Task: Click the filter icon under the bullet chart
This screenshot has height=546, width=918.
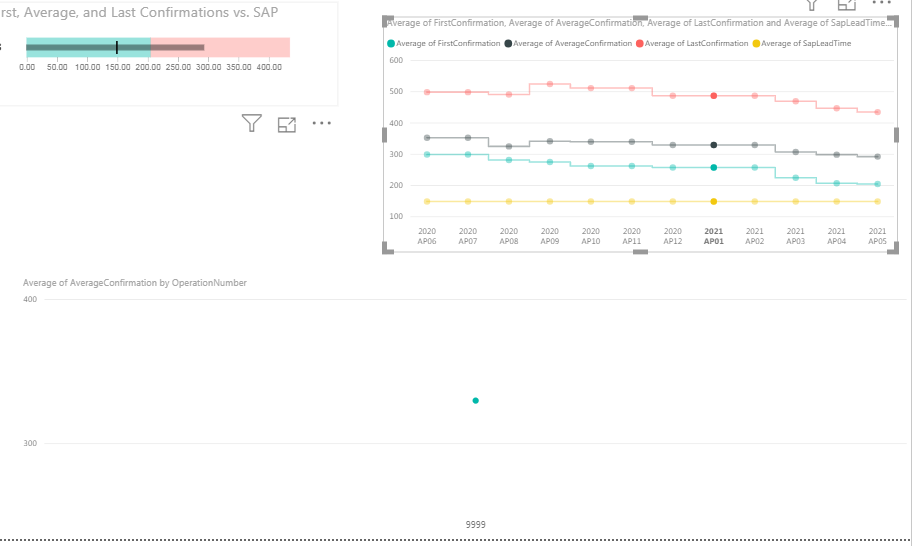Action: click(x=252, y=123)
